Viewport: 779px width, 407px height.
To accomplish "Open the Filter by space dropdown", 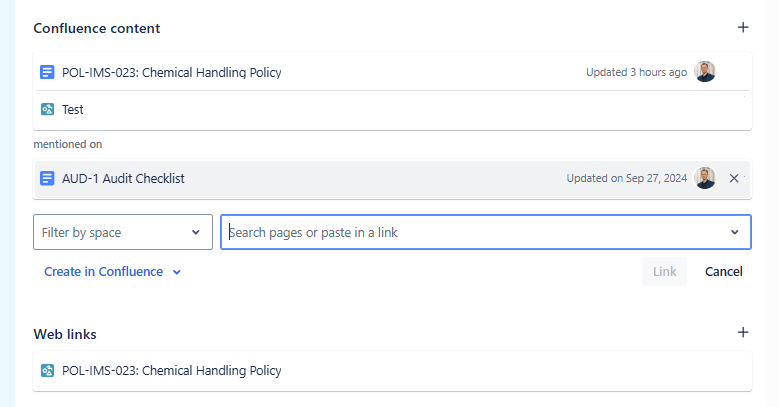I will point(123,232).
